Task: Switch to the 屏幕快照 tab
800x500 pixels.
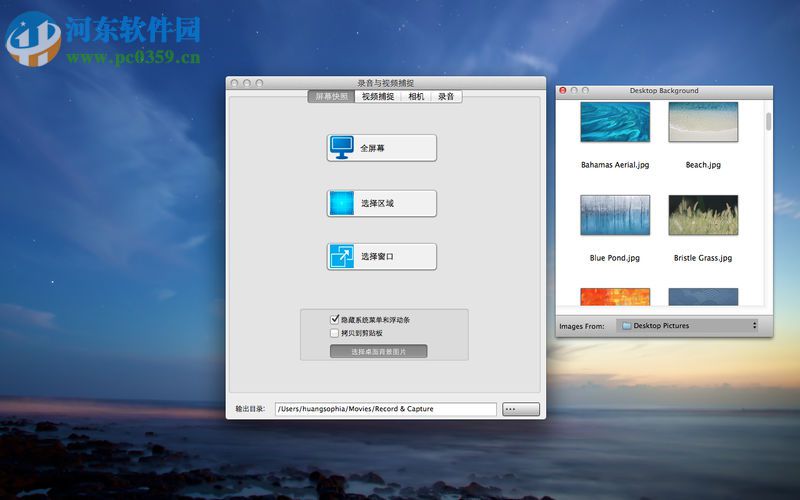Action: pos(332,96)
